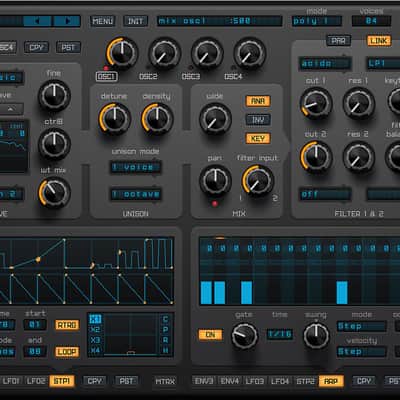Screen dimensions: 400x400
Task: Click the arp swing knob
Action: [316, 336]
